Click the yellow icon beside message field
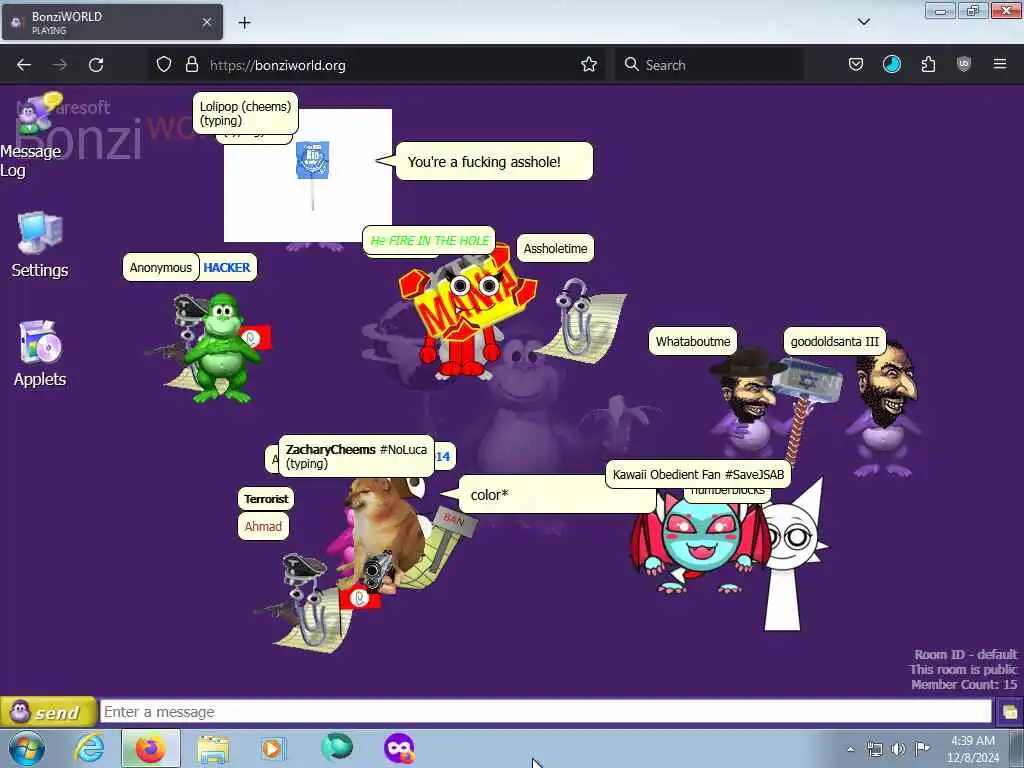 pyautogui.click(x=1010, y=711)
